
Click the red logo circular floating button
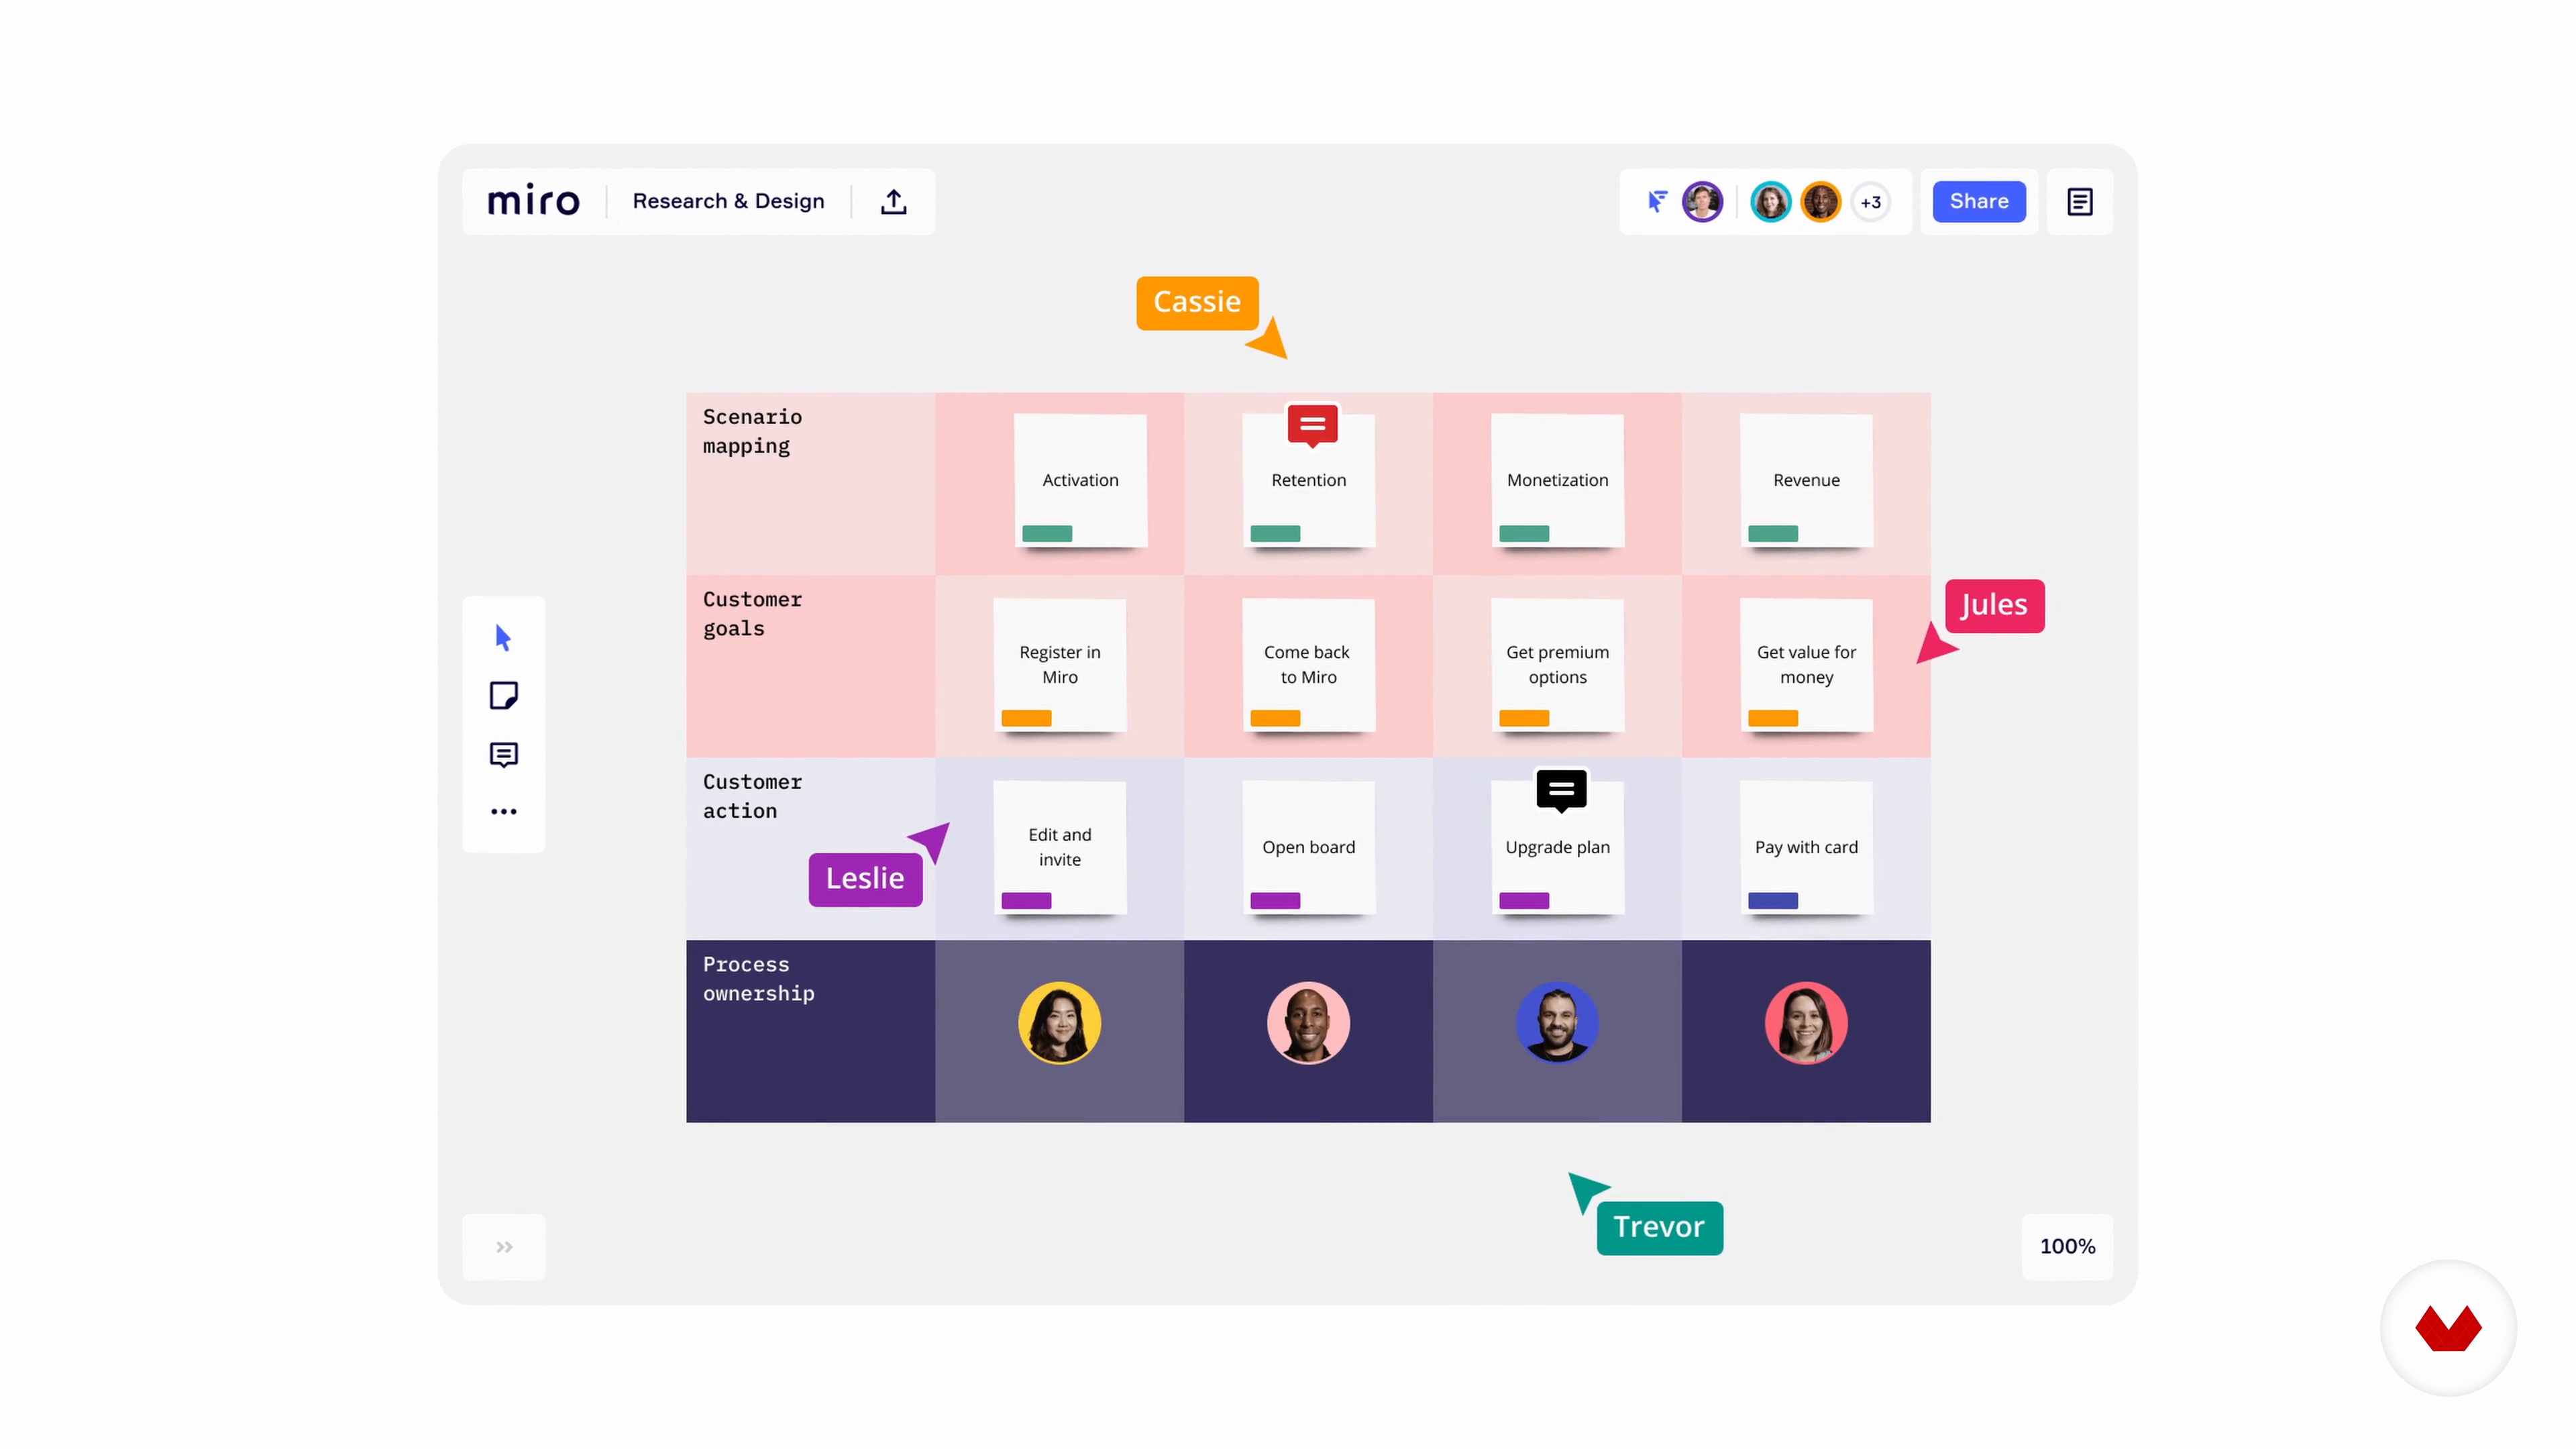[2448, 1328]
